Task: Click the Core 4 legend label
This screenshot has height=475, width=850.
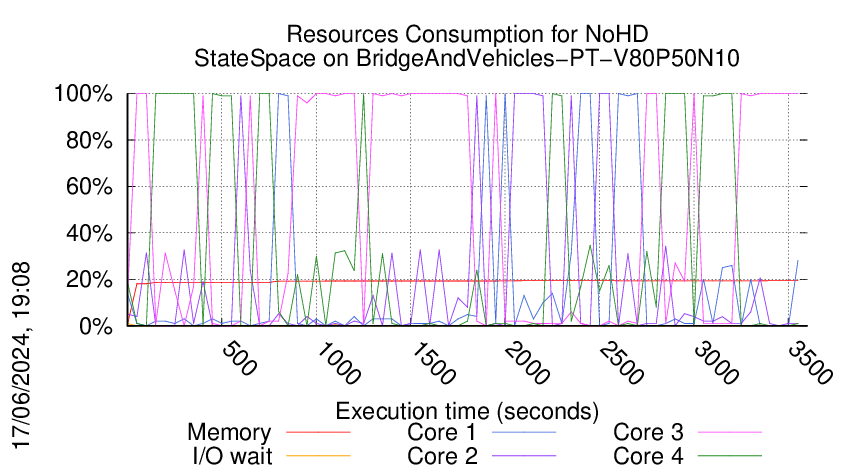Action: coord(648,456)
